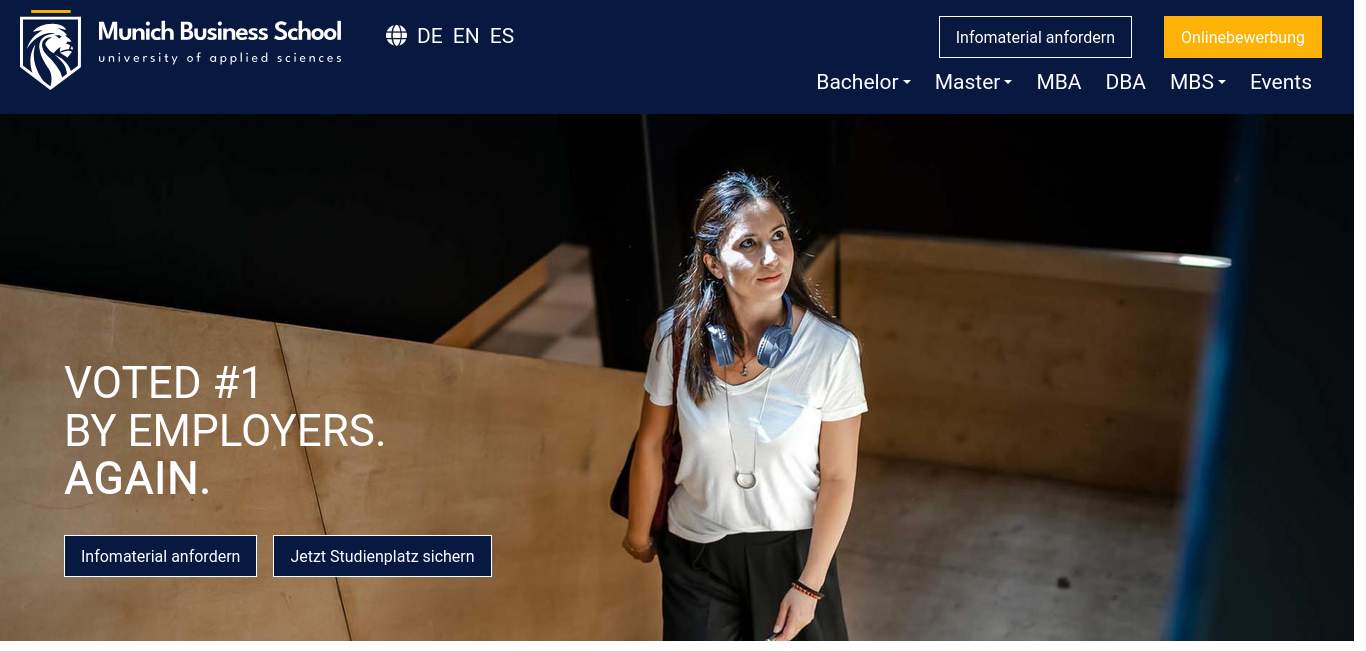Click header Infomaterial anfordern outlined button

(x=1035, y=37)
